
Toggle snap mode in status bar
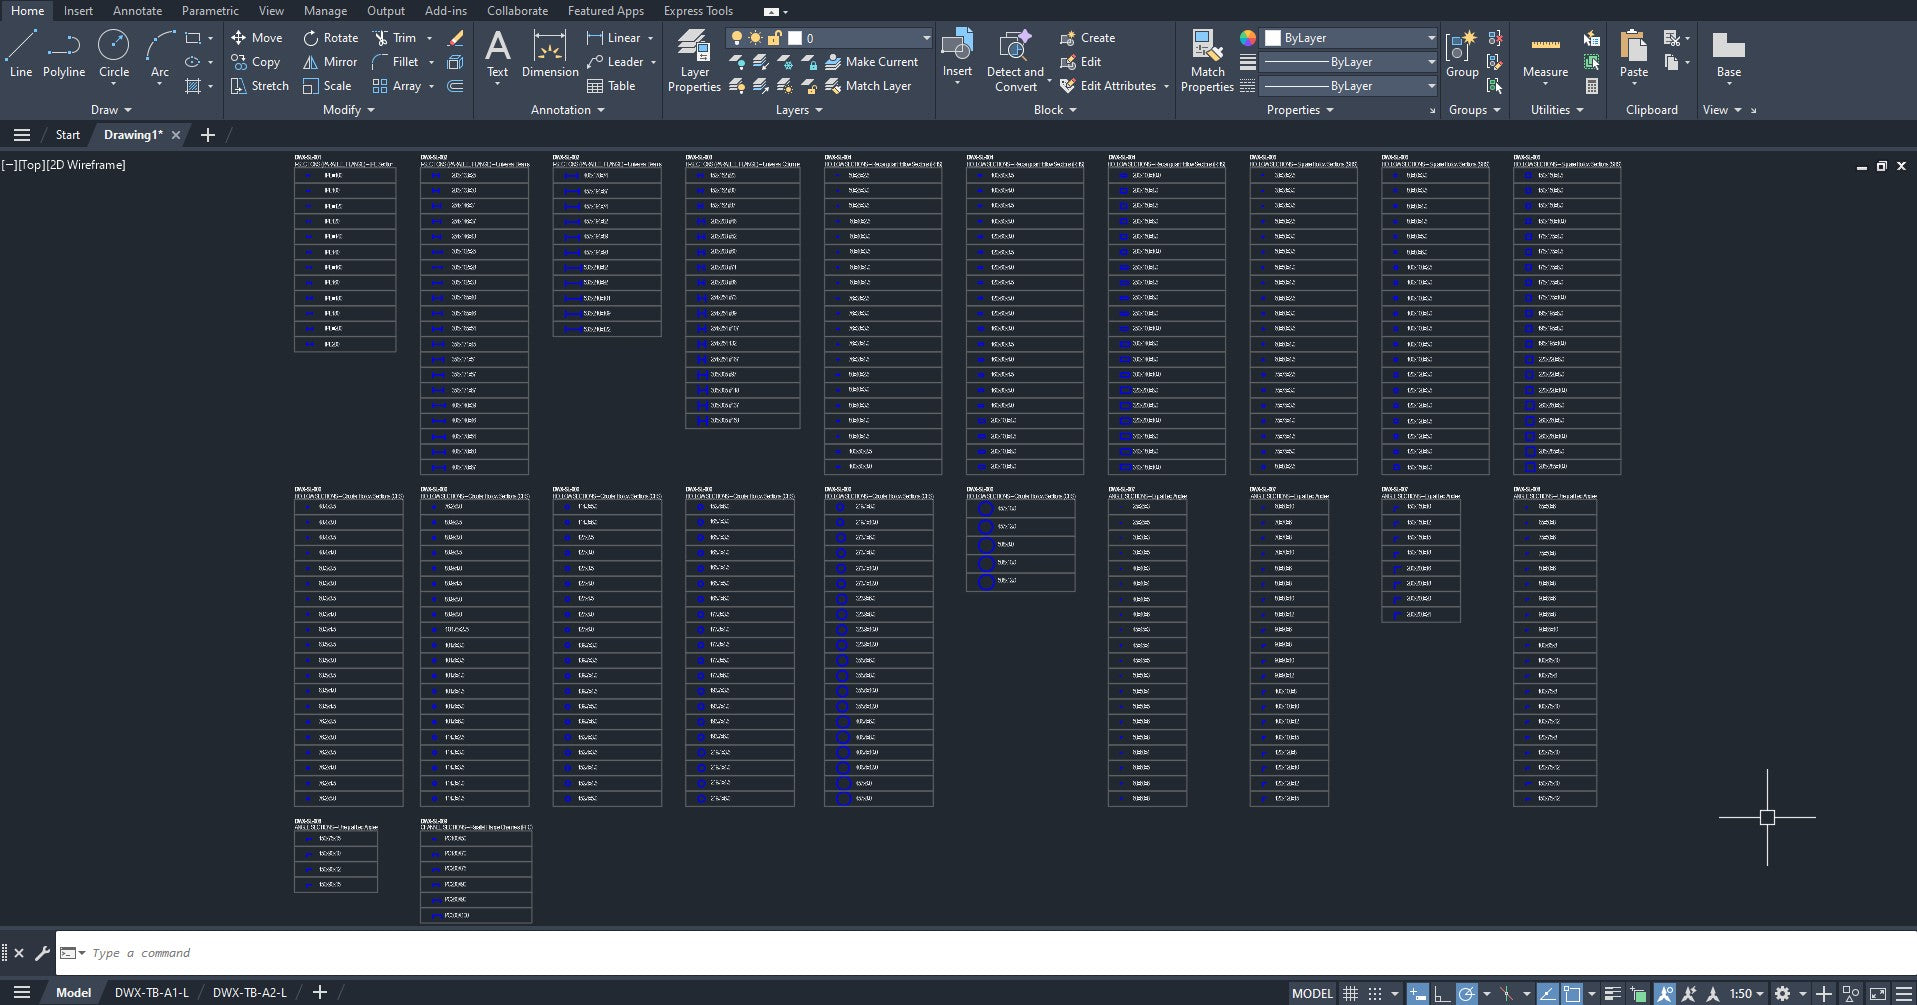(1375, 993)
